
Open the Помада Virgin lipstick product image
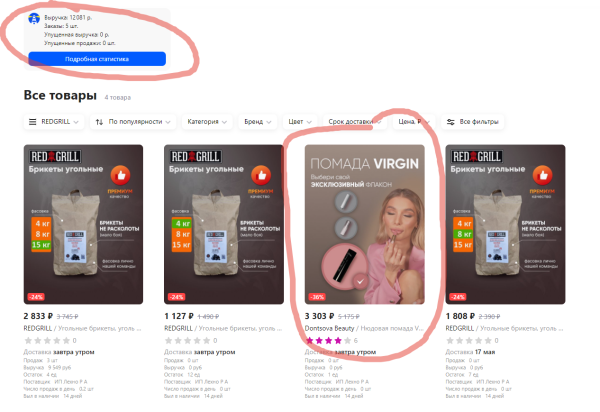(x=365, y=225)
